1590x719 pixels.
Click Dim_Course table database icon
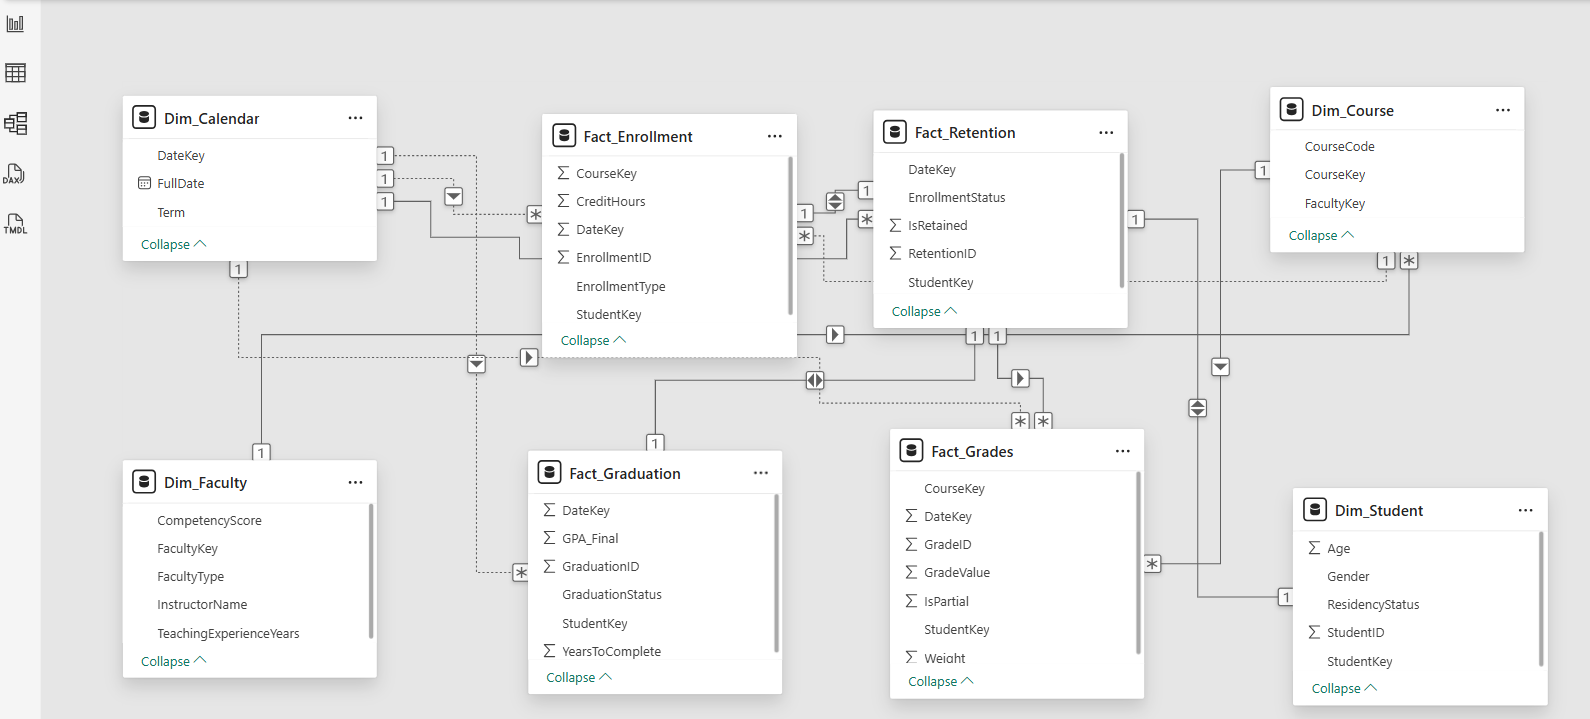1292,110
